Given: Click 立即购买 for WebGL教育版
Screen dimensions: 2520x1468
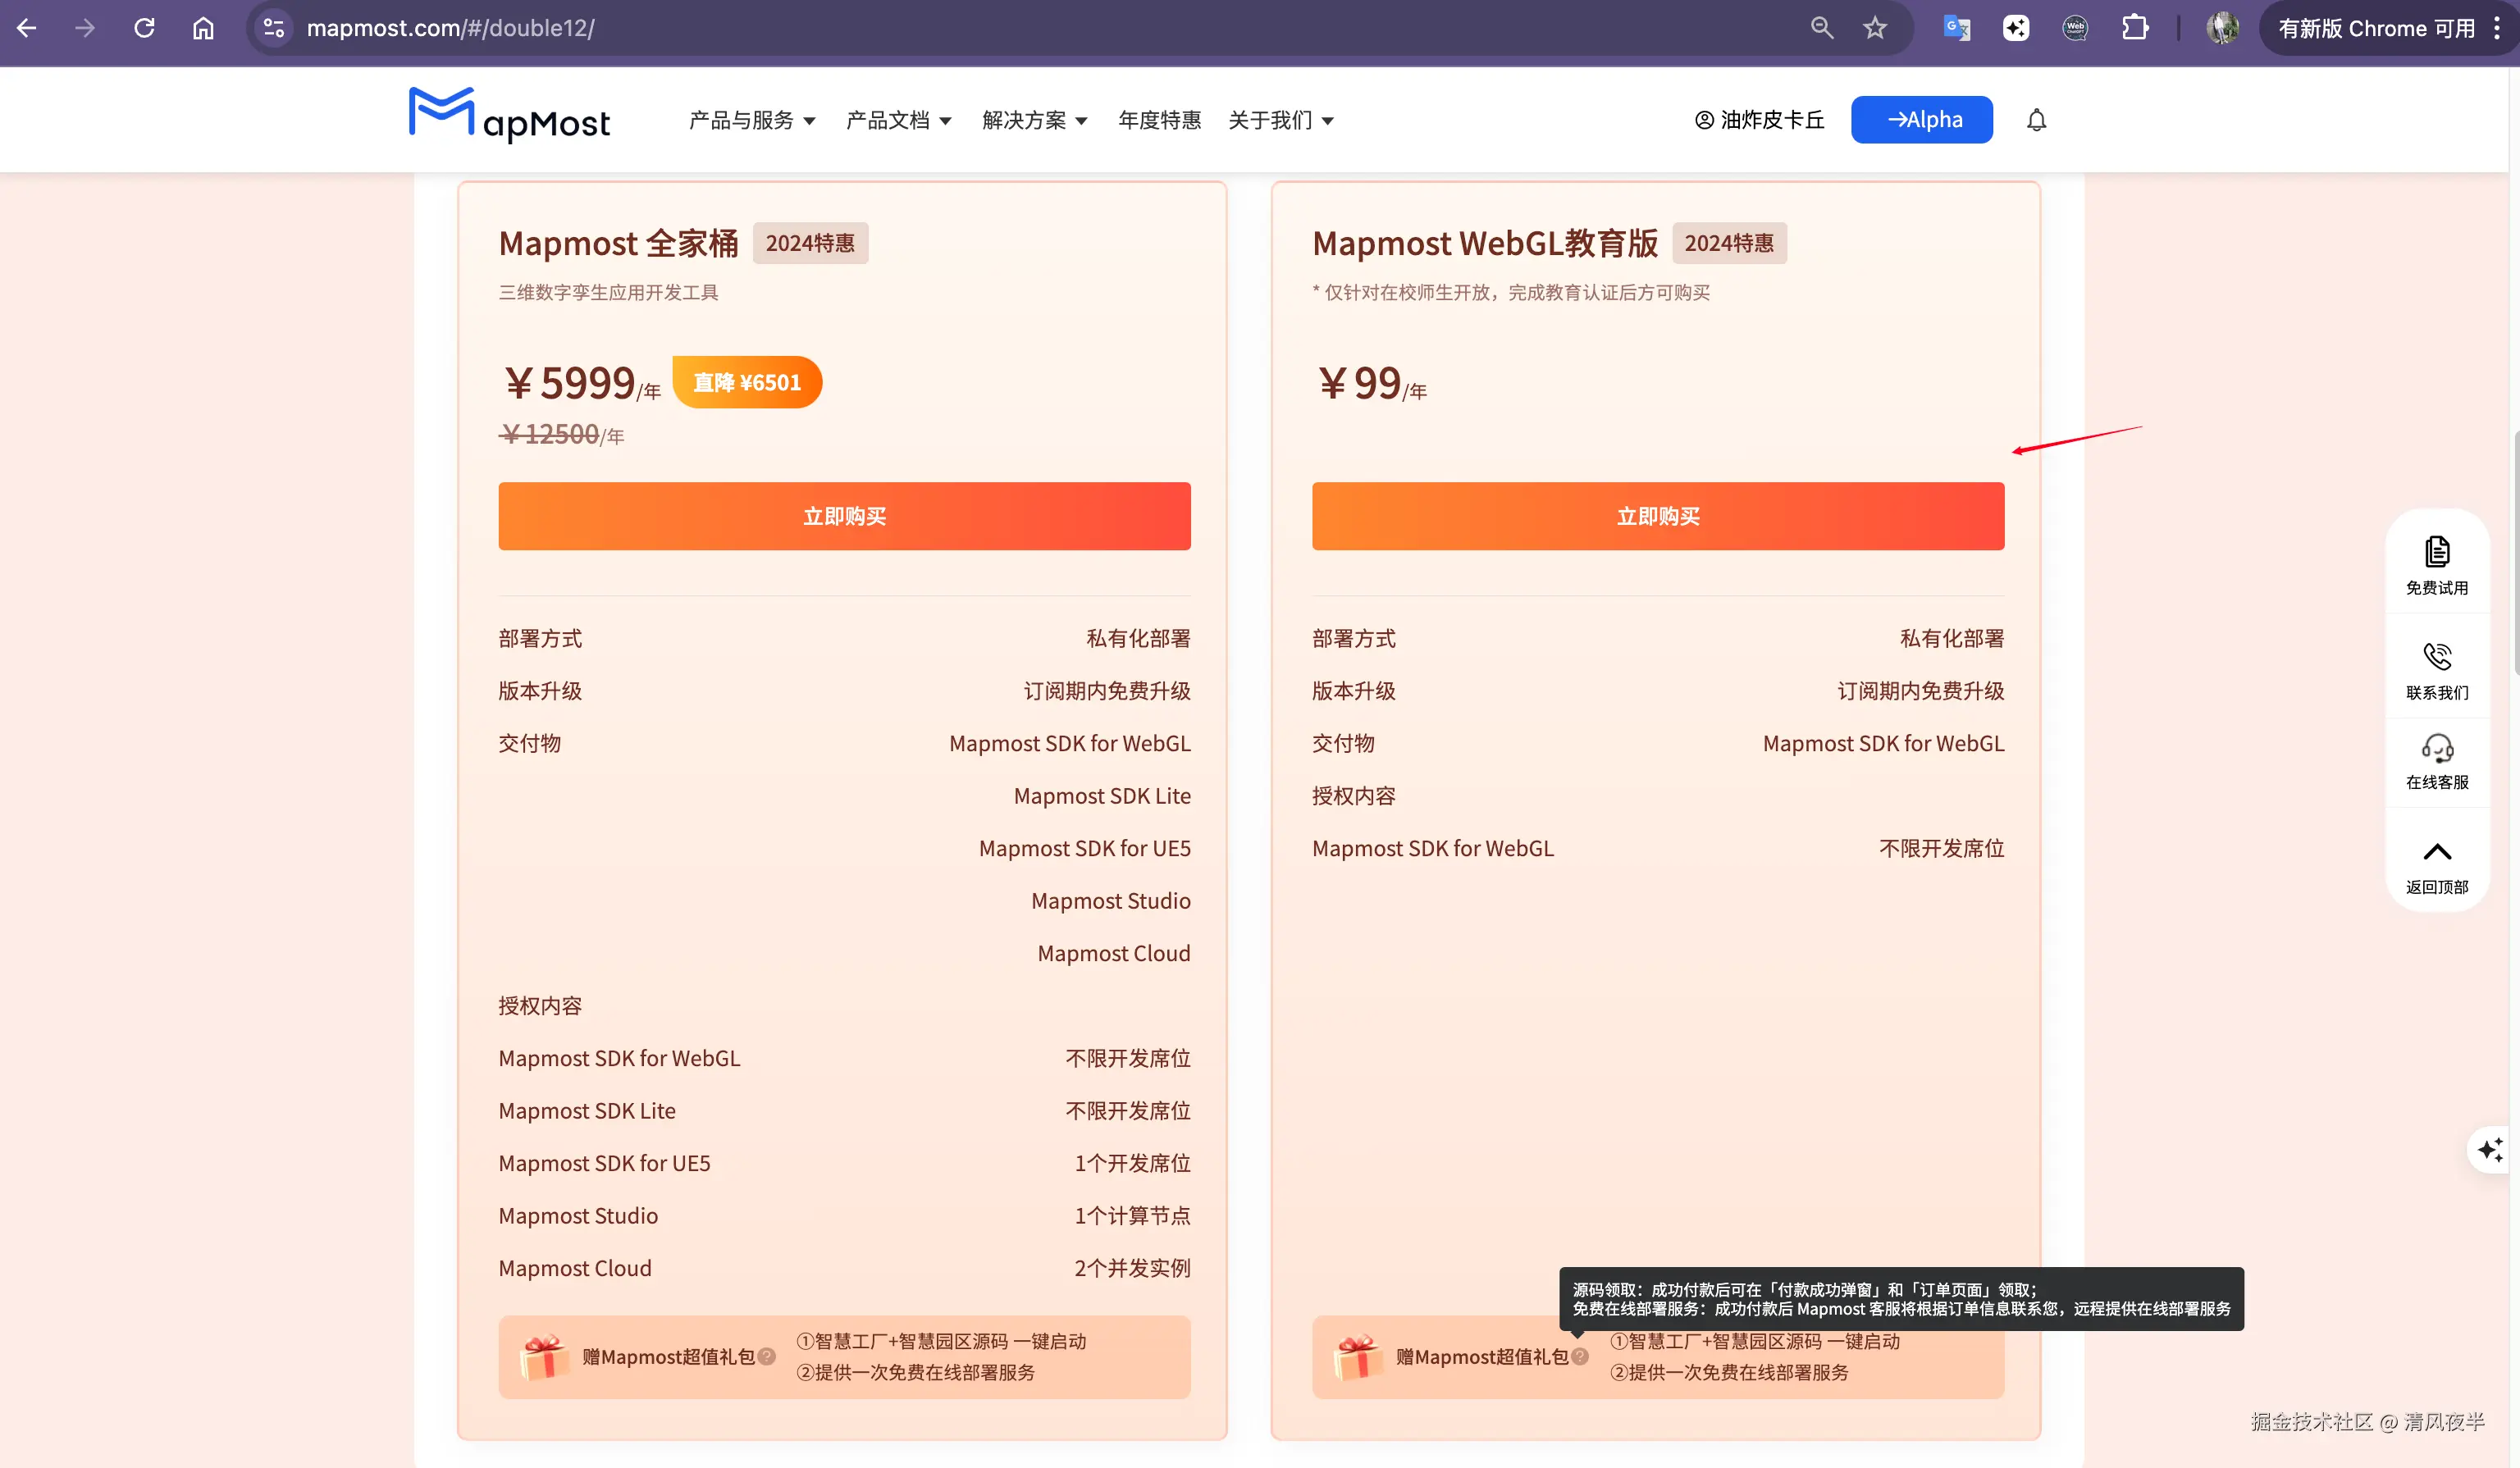Looking at the screenshot, I should (x=1657, y=516).
